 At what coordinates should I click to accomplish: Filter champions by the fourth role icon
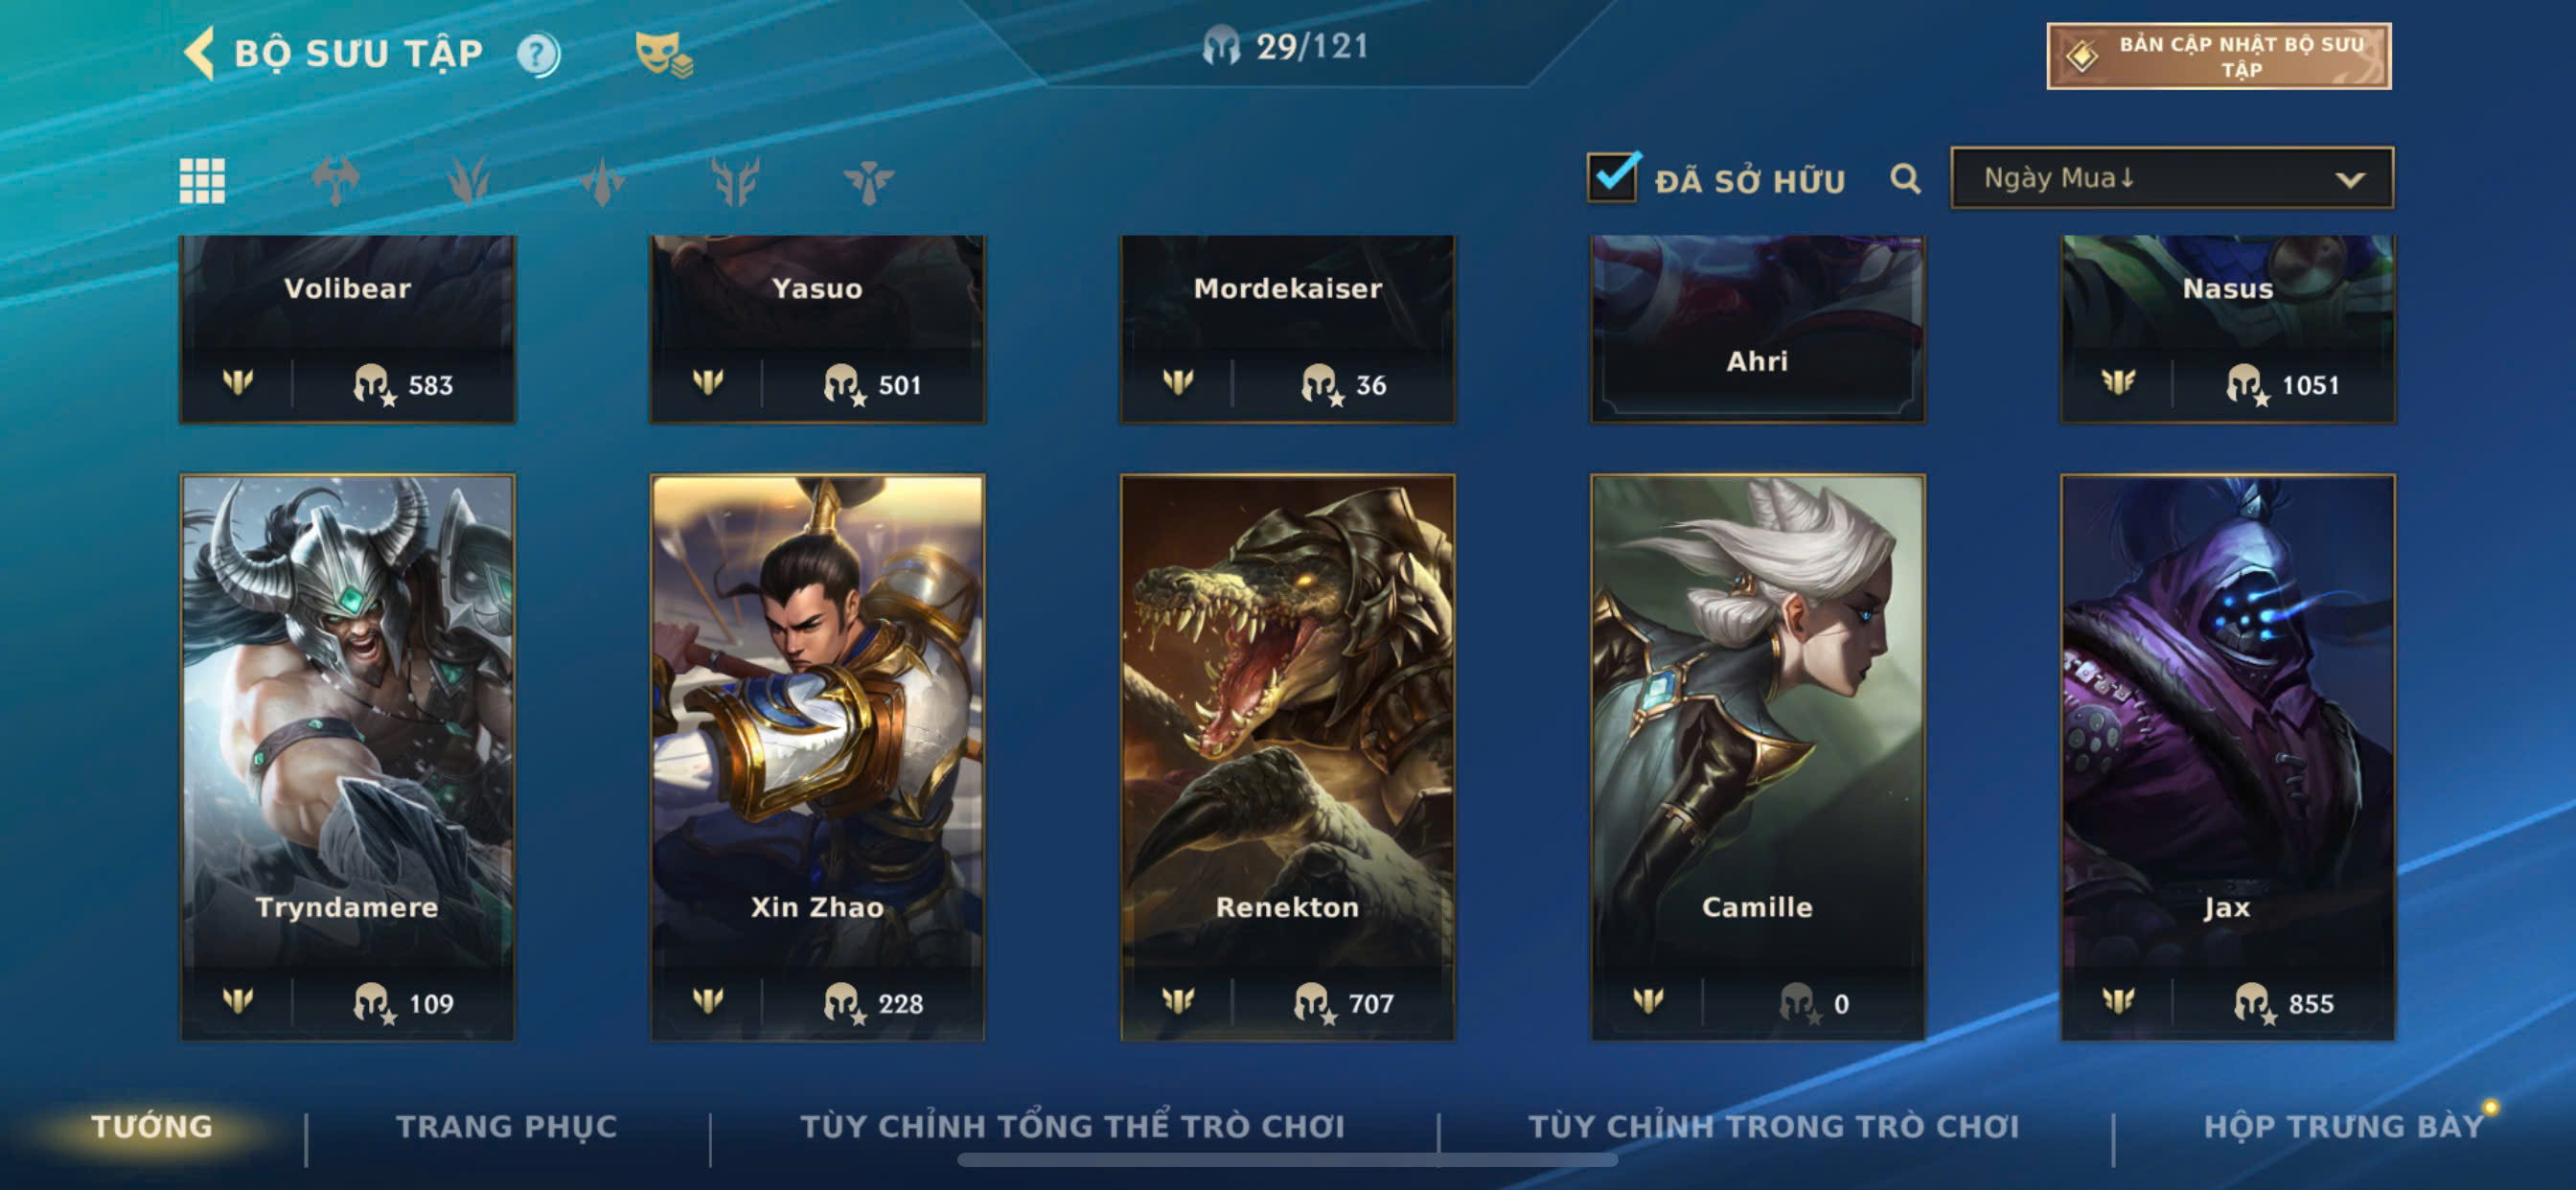coord(735,181)
